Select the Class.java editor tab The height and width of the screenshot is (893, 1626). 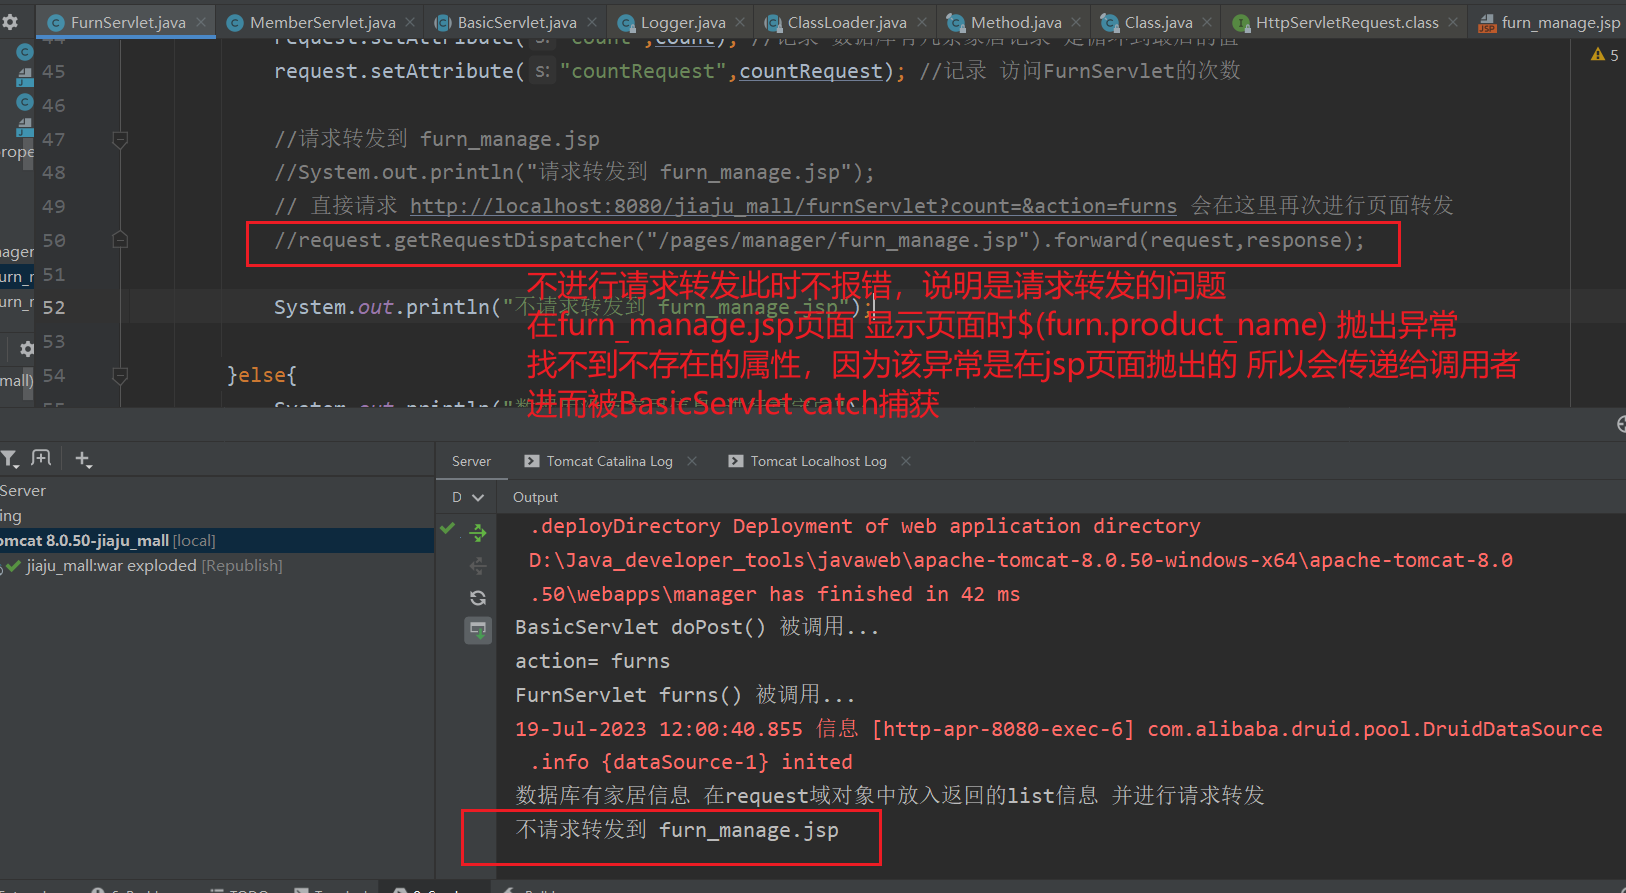click(x=1158, y=22)
